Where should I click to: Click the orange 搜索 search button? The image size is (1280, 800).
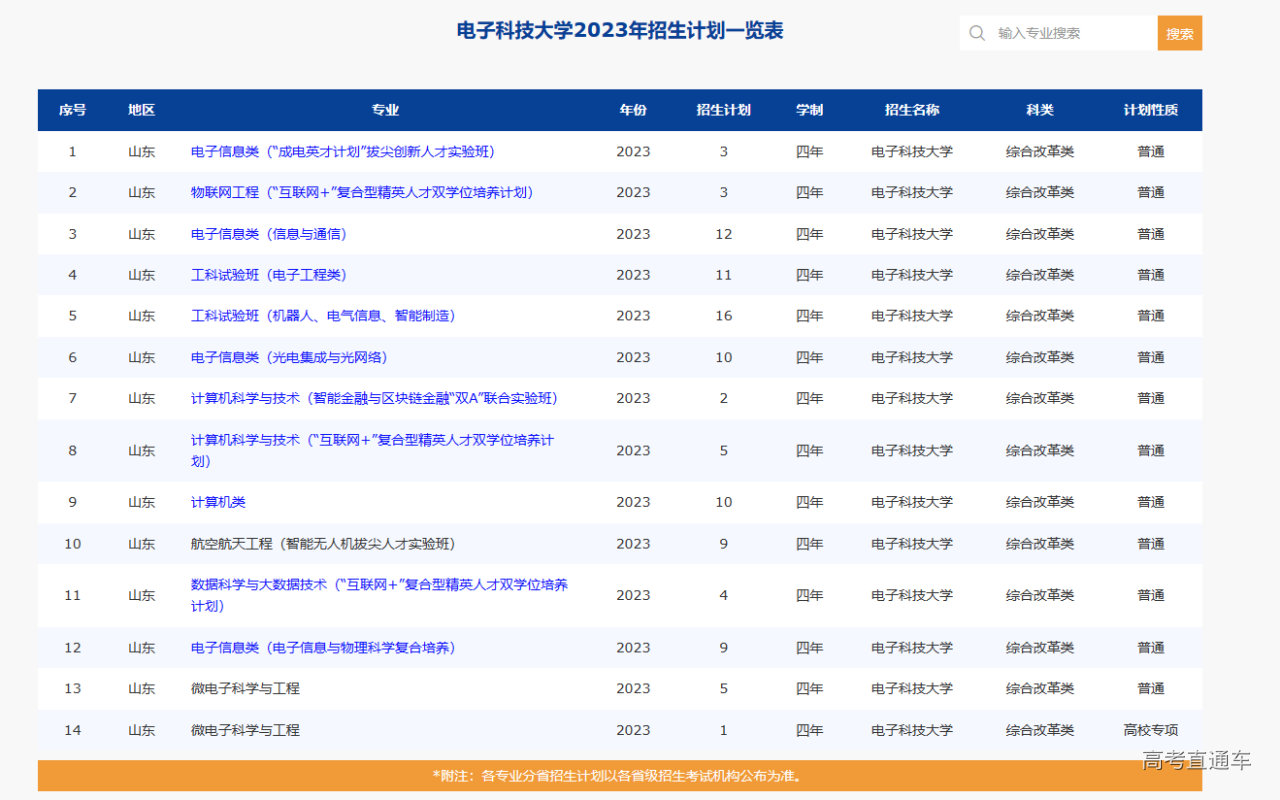(x=1179, y=32)
